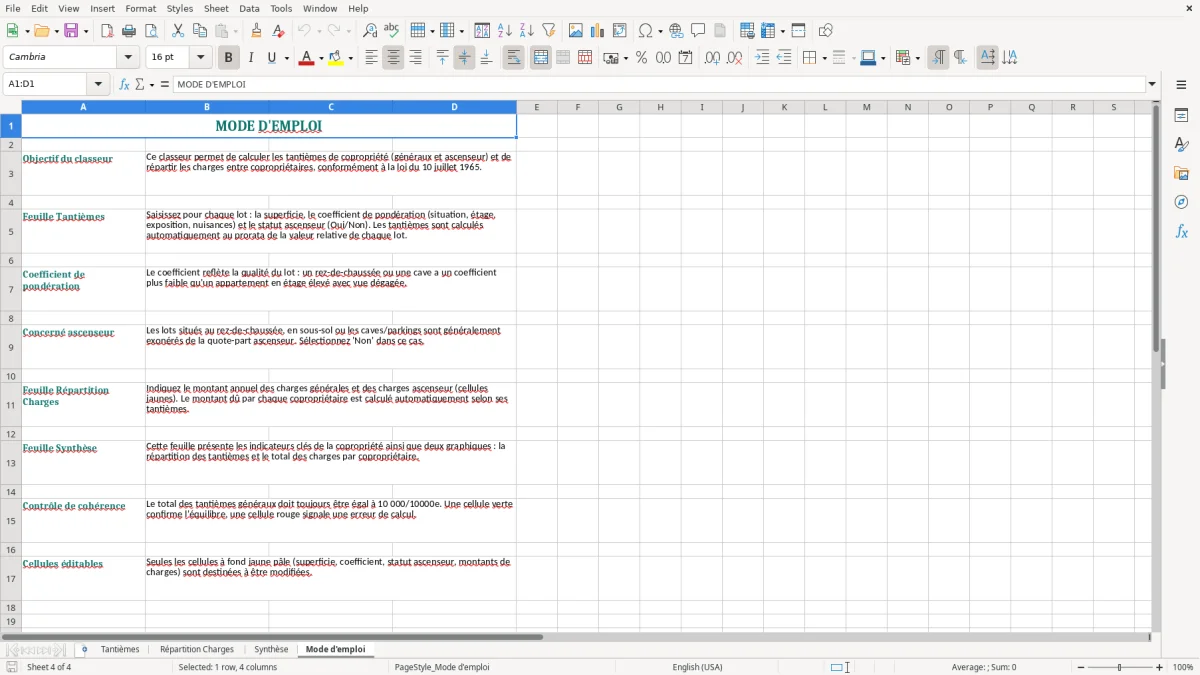Insert hyperlink icon
Screen dimensions: 1200x675
pyautogui.click(x=677, y=31)
